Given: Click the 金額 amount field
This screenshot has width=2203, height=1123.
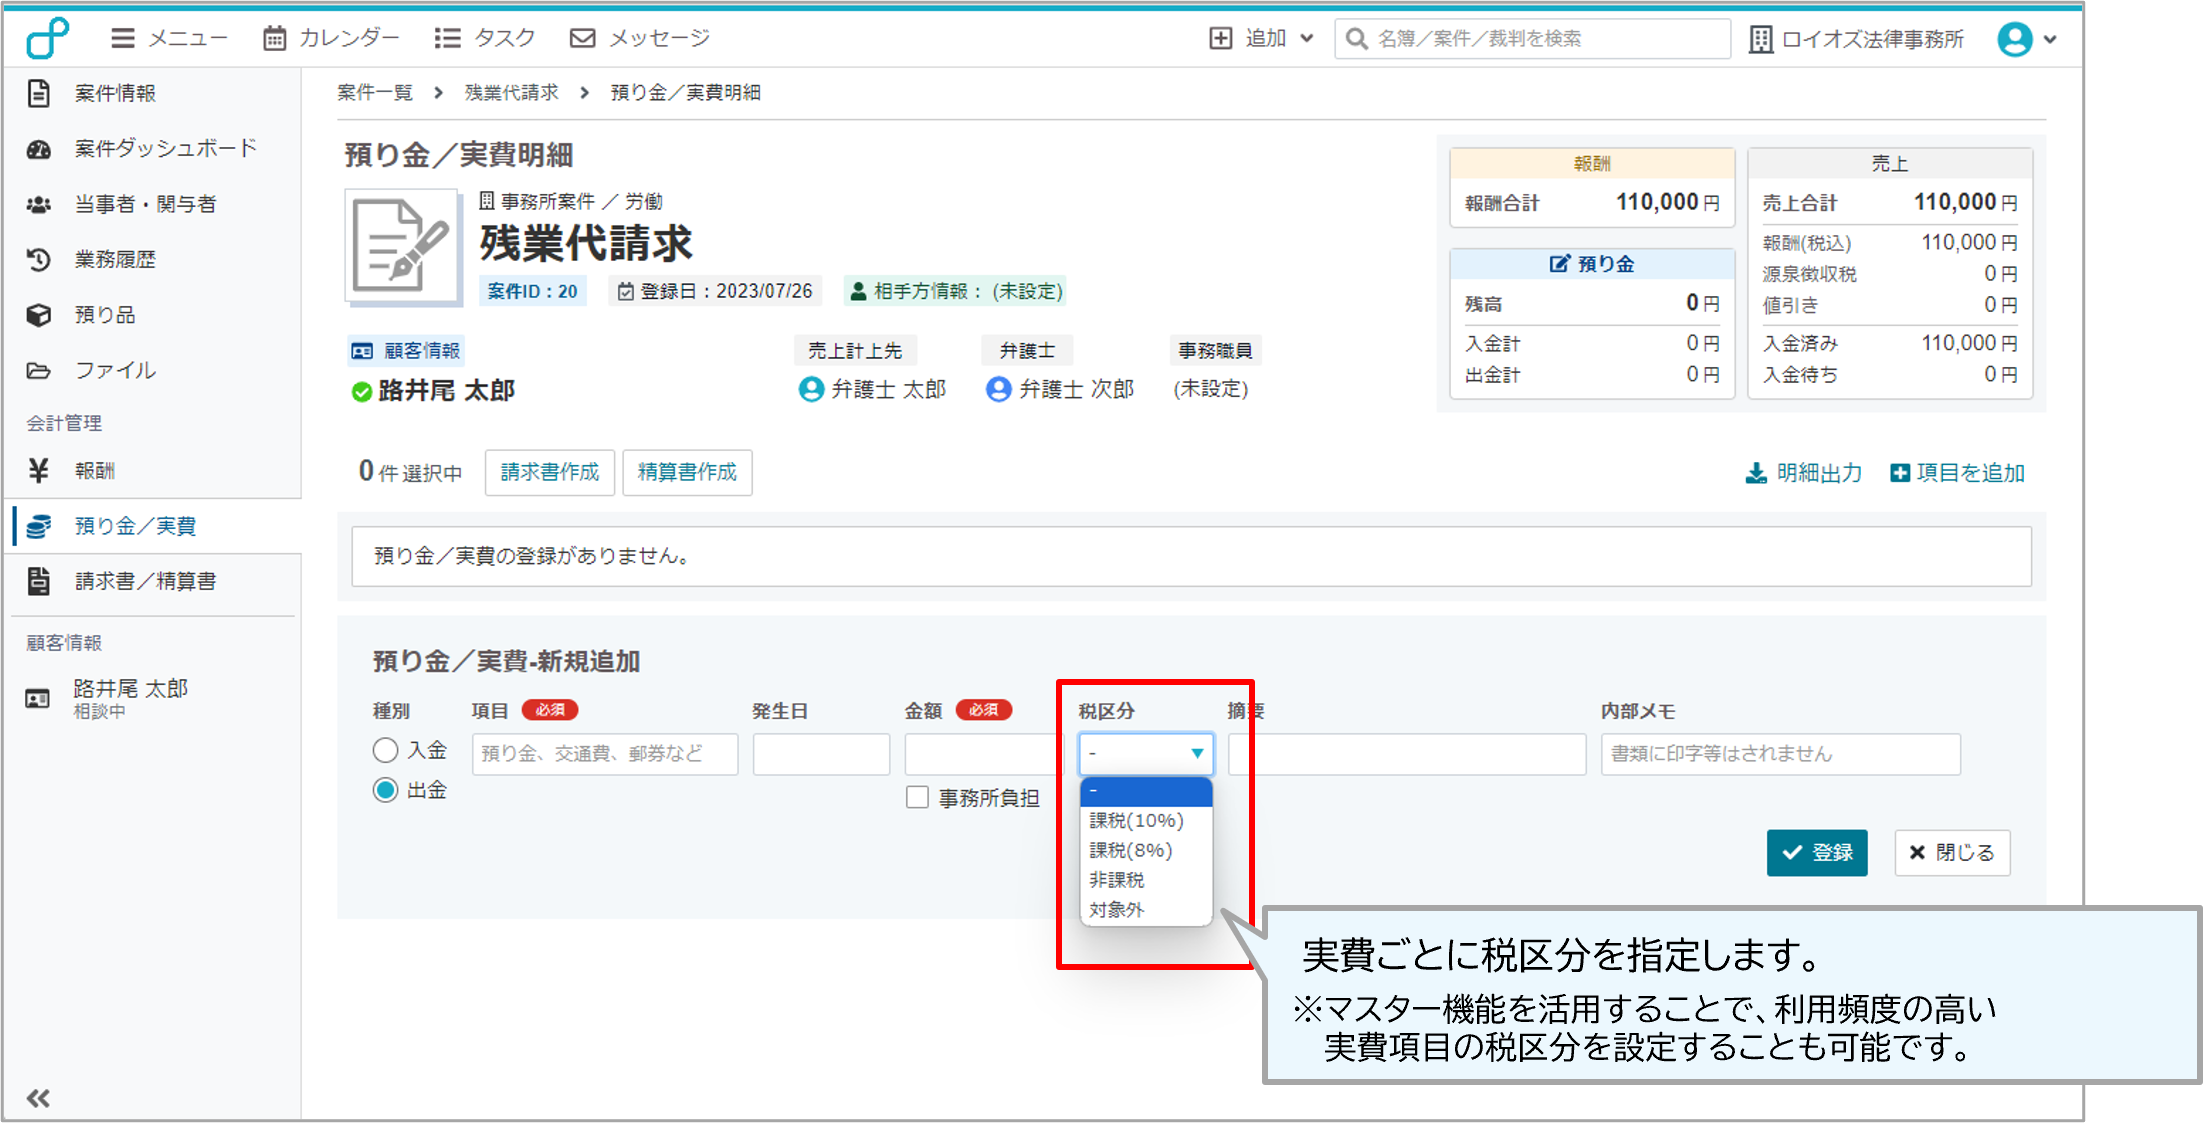Looking at the screenshot, I should click(983, 754).
